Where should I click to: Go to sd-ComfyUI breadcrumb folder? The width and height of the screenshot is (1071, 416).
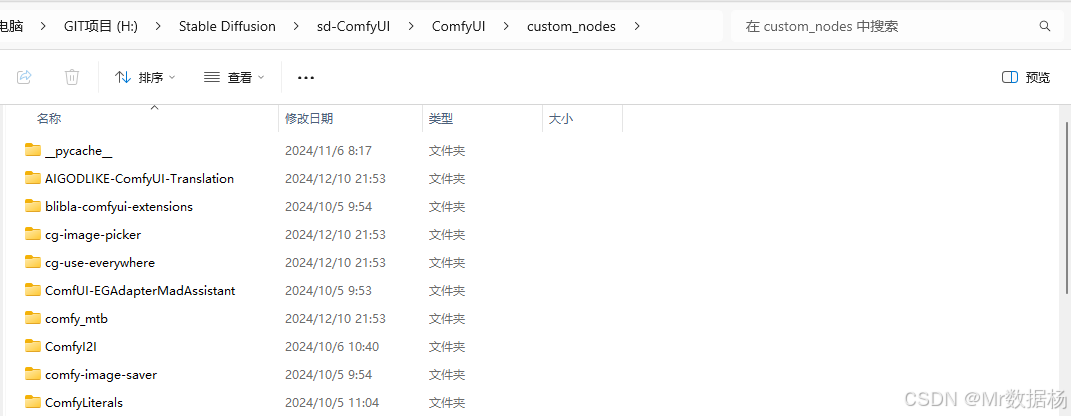point(353,27)
